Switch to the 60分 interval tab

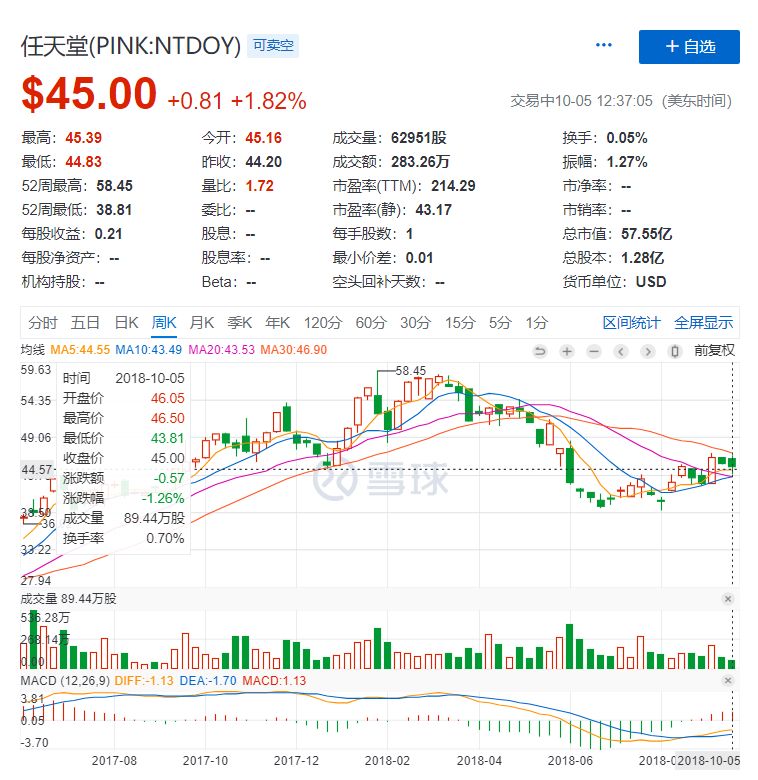click(371, 323)
